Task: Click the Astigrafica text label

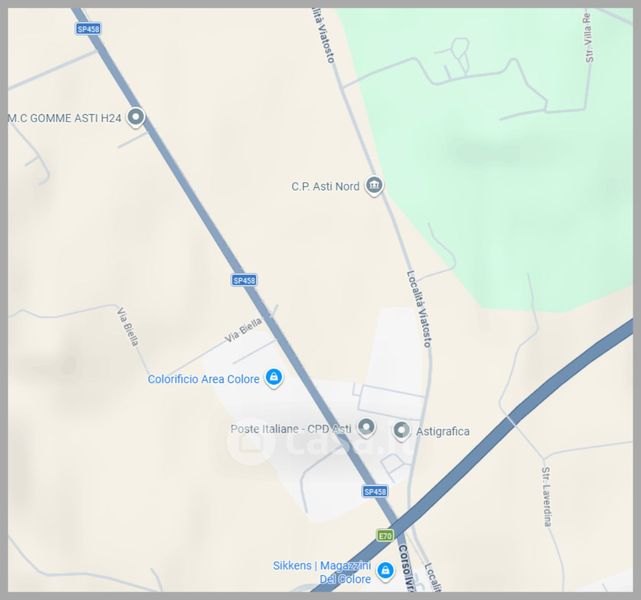Action: pos(443,432)
